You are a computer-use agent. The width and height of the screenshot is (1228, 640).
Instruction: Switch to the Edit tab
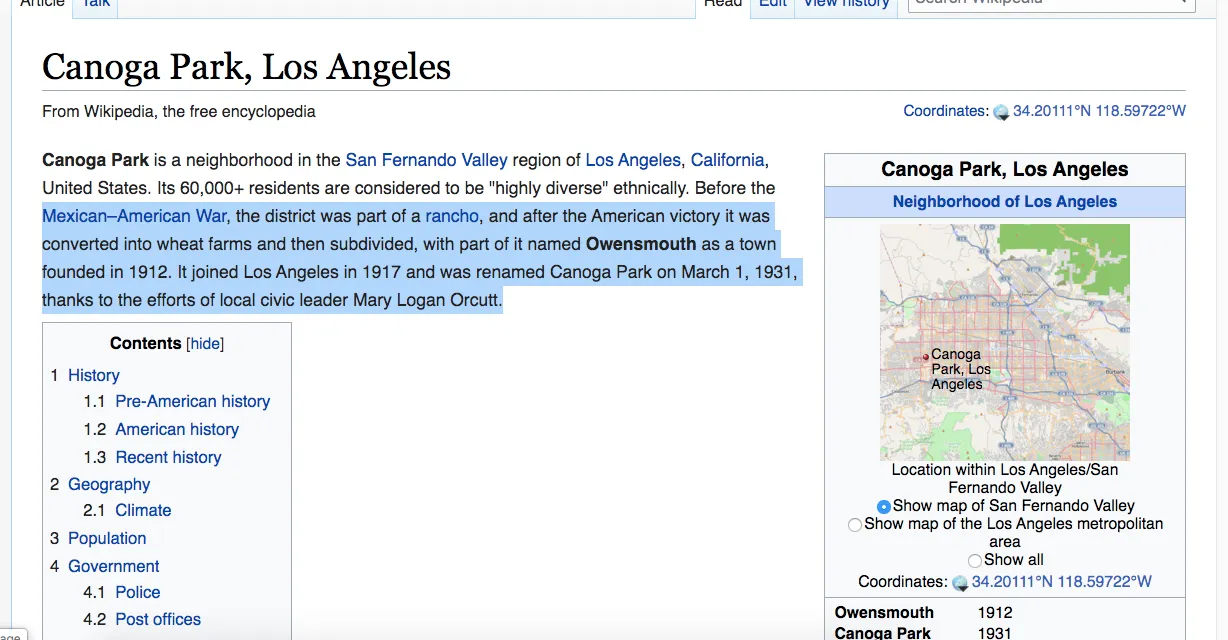(773, 4)
